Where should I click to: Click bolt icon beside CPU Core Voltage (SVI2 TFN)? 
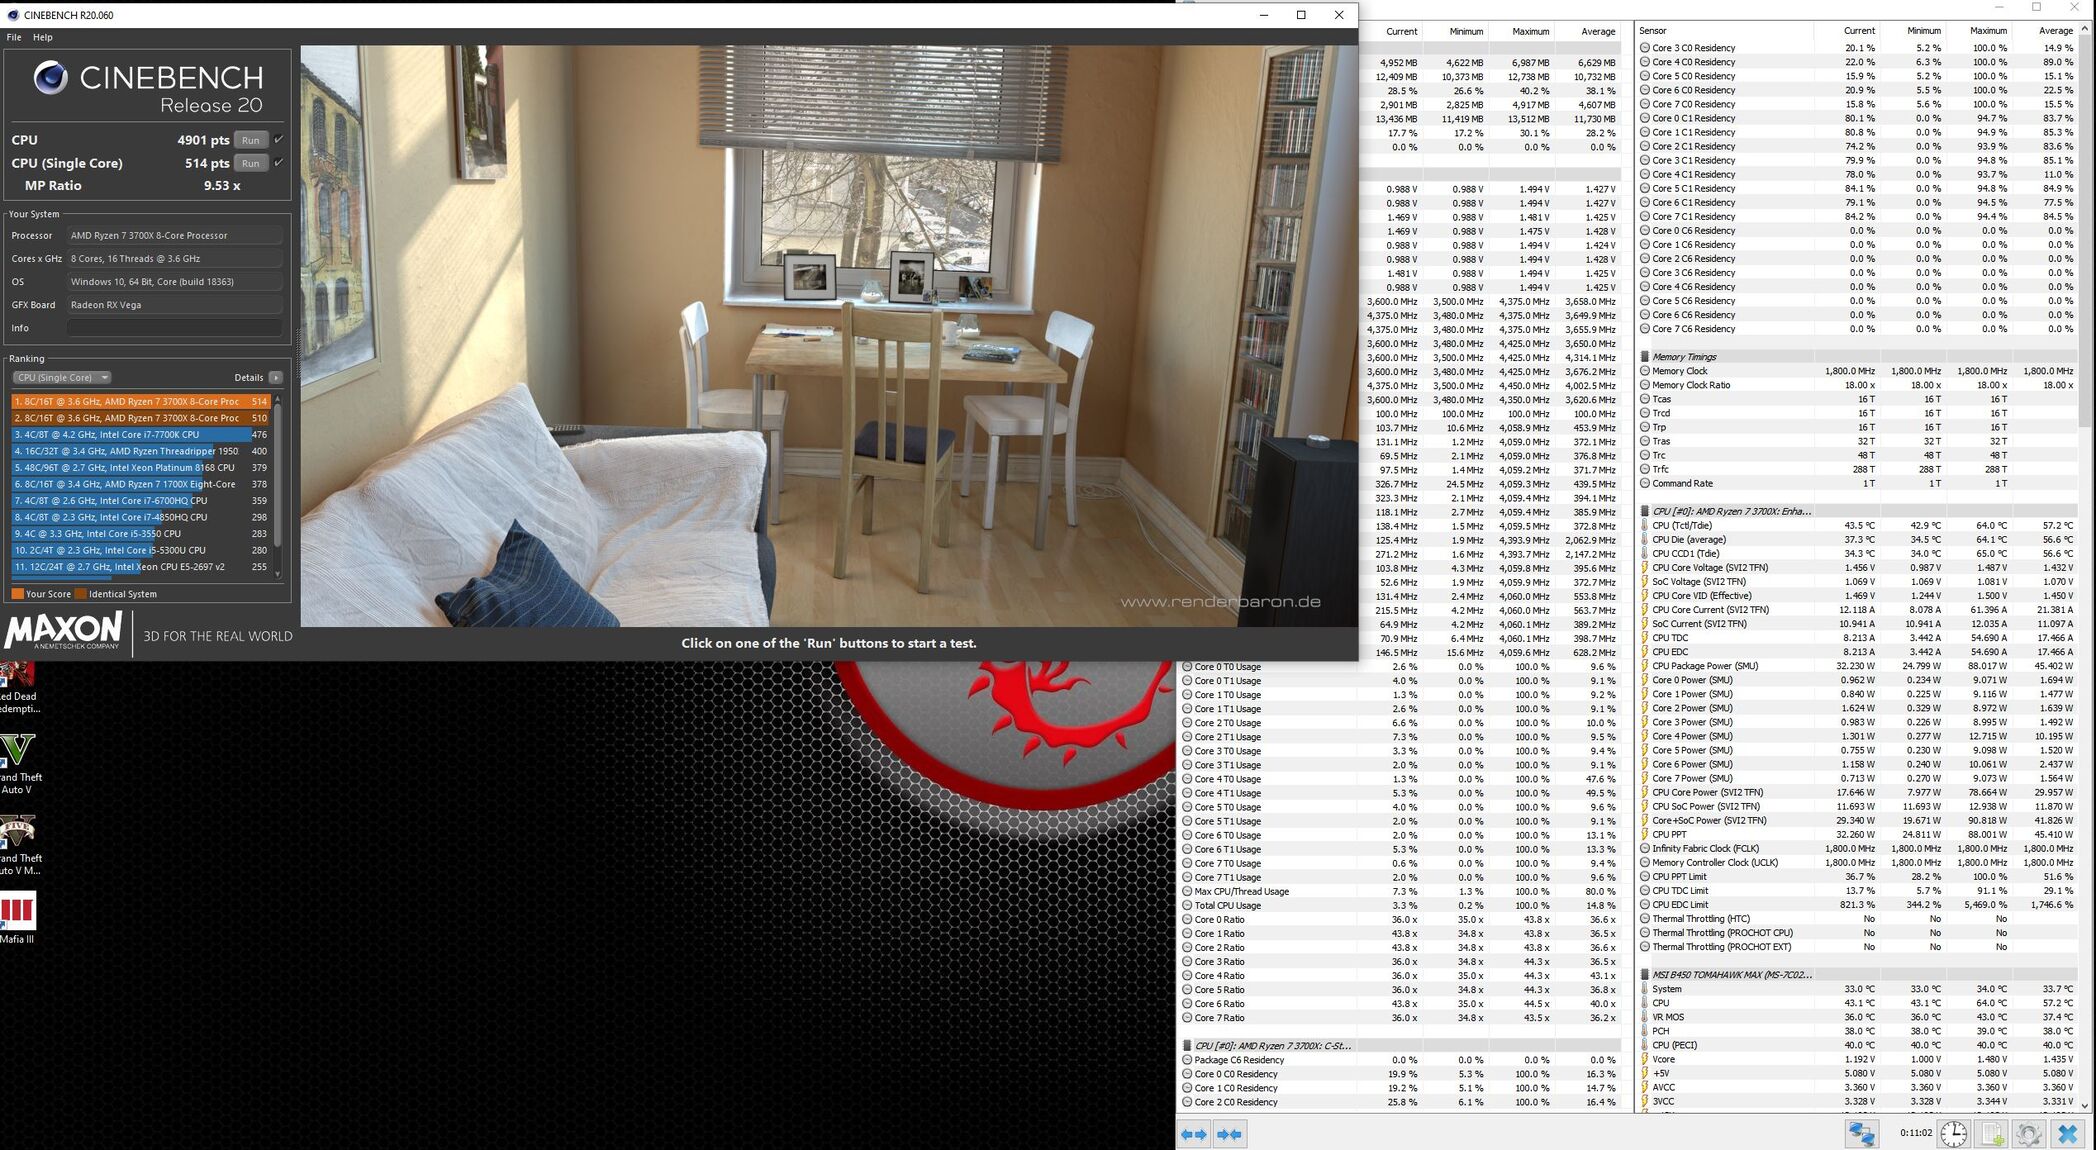click(1645, 567)
